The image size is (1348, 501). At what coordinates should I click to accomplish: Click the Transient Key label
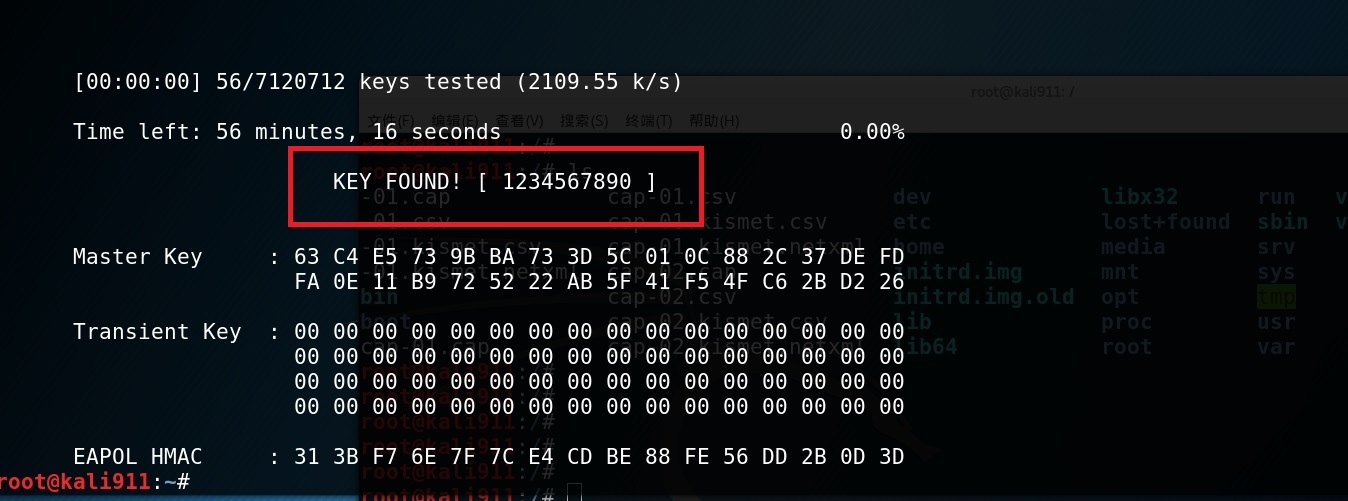[157, 332]
